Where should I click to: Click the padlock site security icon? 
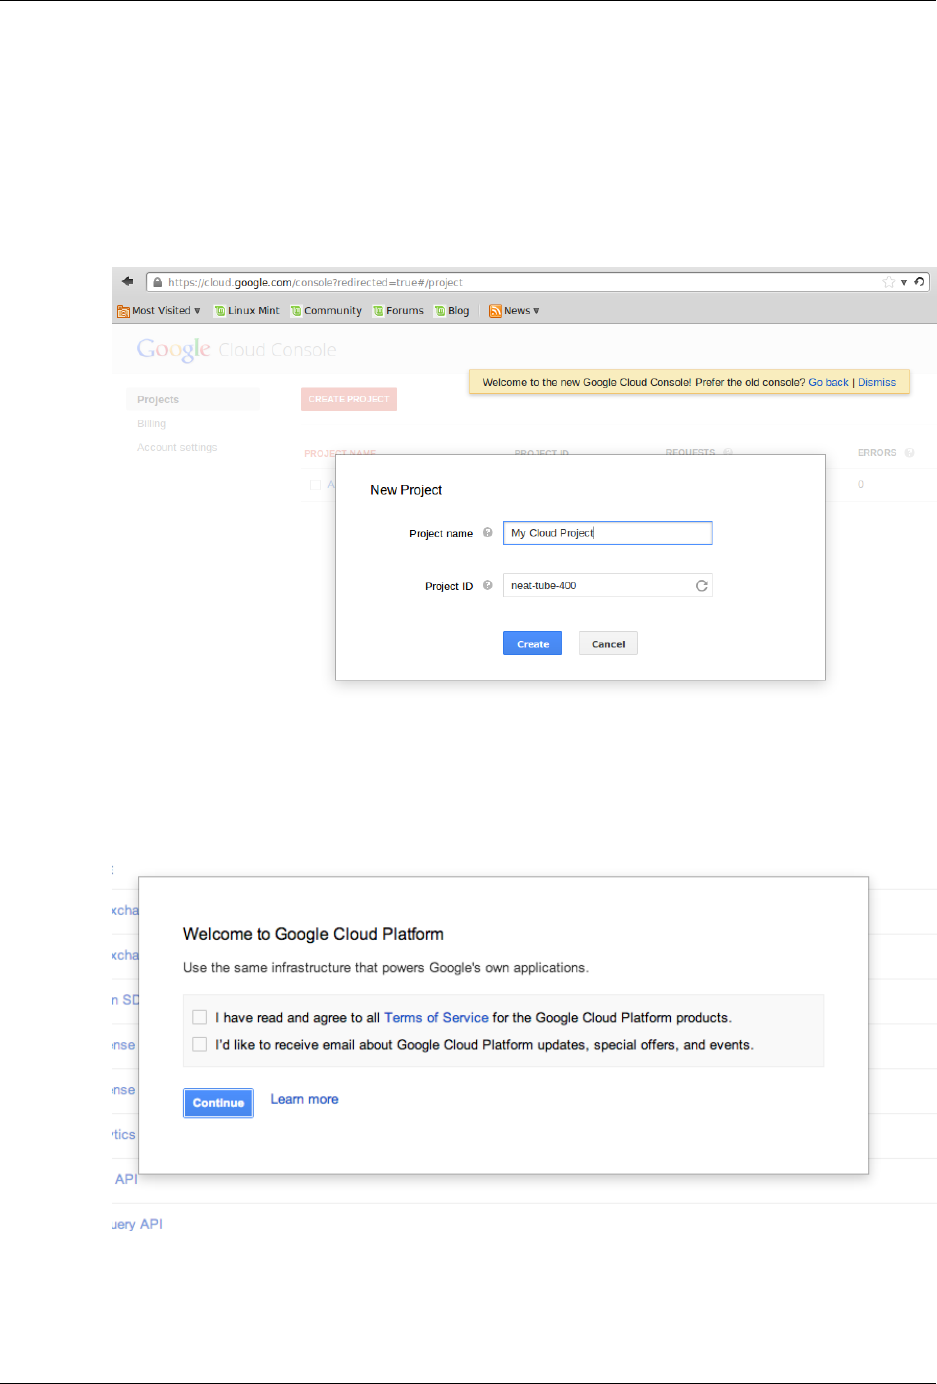pyautogui.click(x=158, y=283)
